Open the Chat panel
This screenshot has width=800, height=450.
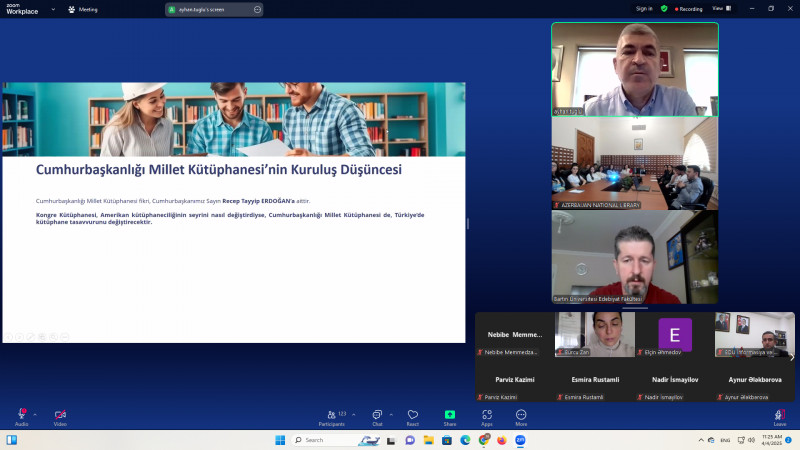(377, 416)
